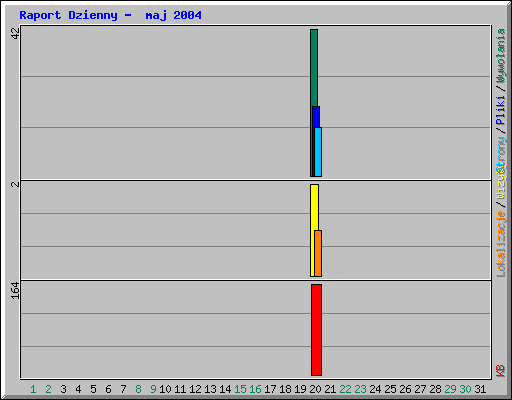512x400 pixels.
Task: Click day '14' on the x-axis
Action: [225, 389]
